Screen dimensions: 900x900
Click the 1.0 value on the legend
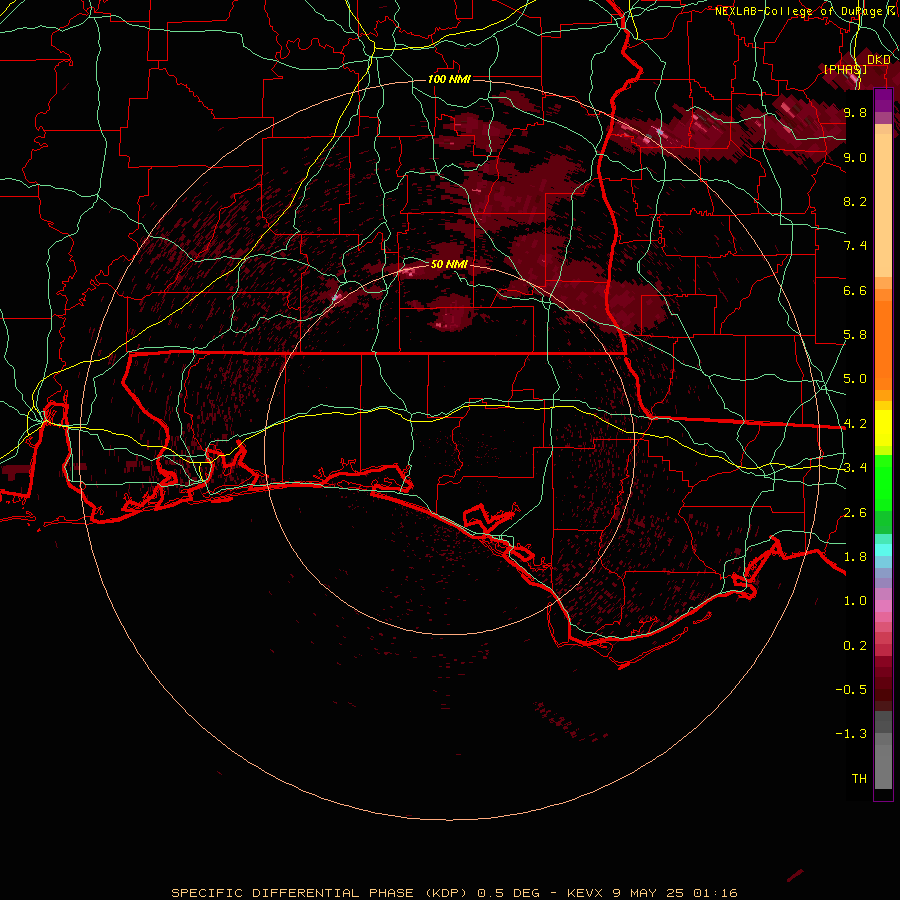855,601
